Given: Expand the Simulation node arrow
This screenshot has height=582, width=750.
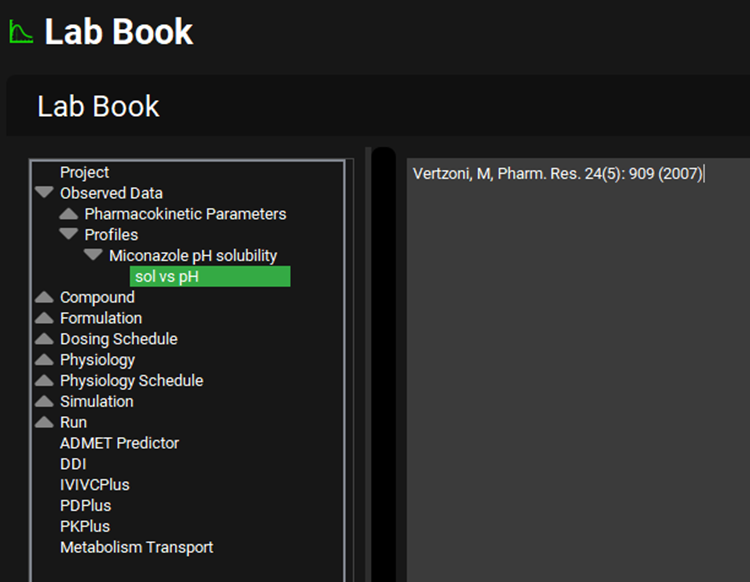Looking at the screenshot, I should [x=44, y=402].
